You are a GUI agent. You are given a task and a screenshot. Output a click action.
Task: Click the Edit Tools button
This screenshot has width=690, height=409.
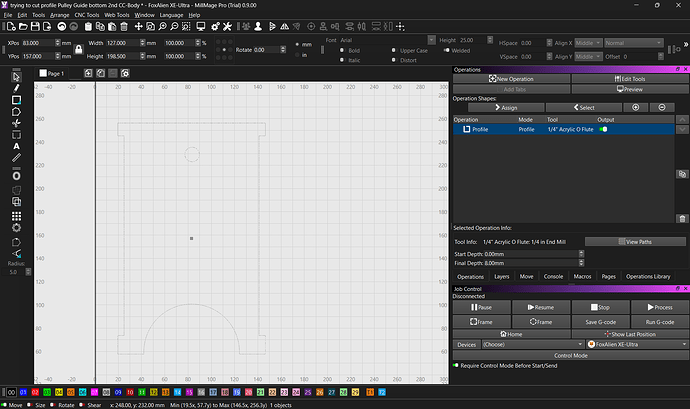coord(630,79)
